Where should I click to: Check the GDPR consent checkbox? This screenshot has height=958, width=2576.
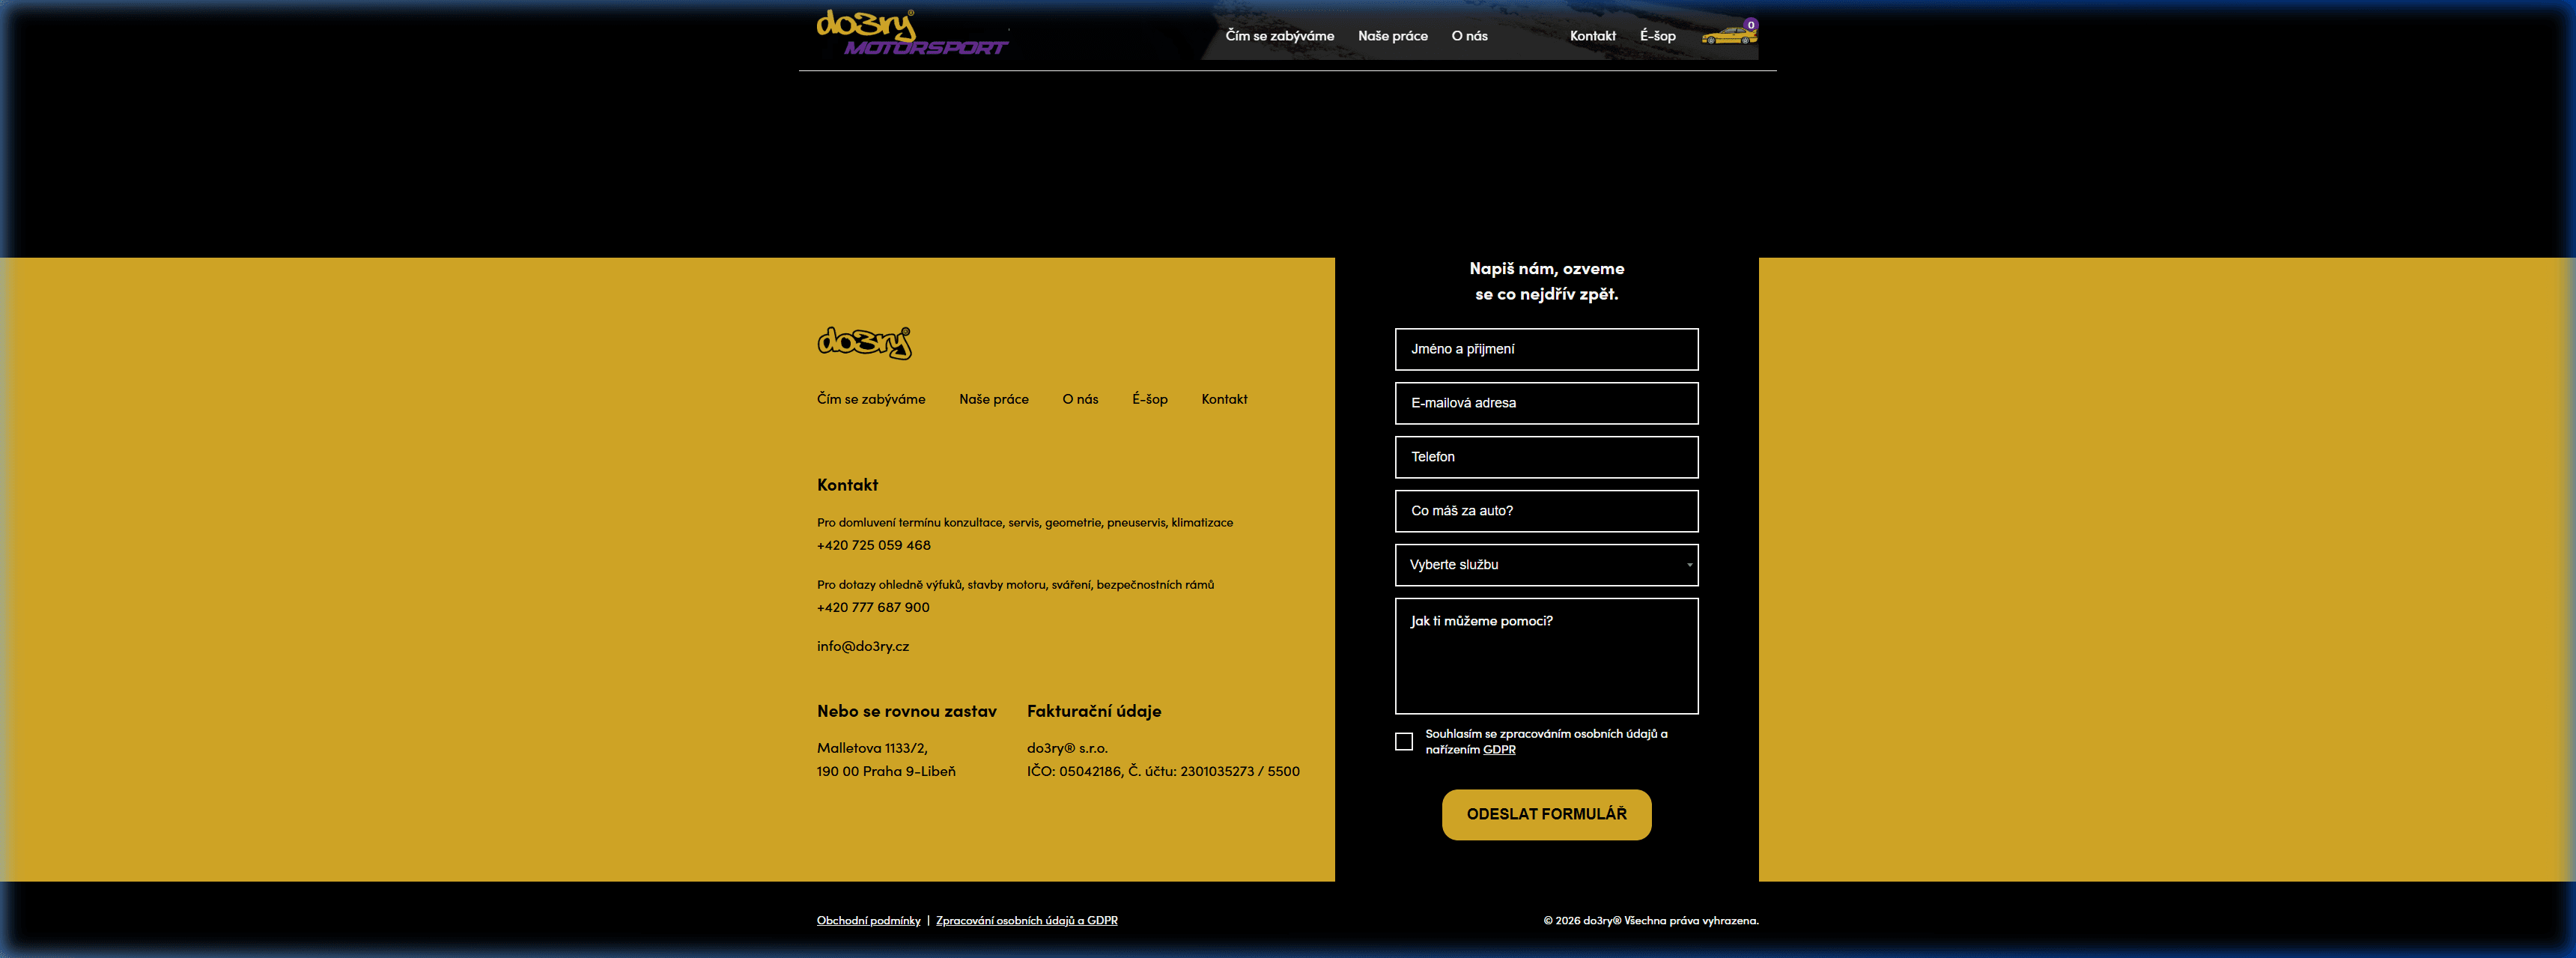click(1403, 741)
